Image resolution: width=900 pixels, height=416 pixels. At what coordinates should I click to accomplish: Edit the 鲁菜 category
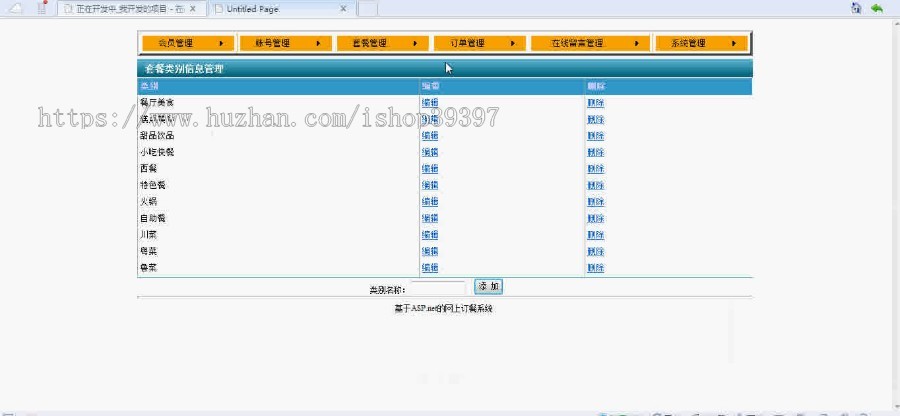(430, 267)
